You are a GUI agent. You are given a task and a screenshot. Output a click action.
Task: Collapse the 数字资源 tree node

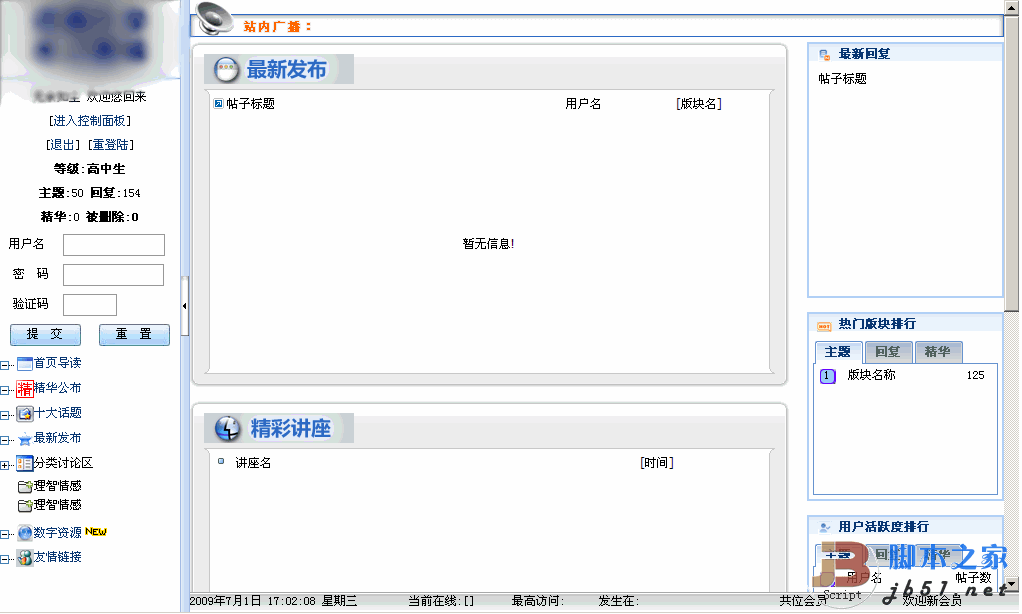coord(6,534)
